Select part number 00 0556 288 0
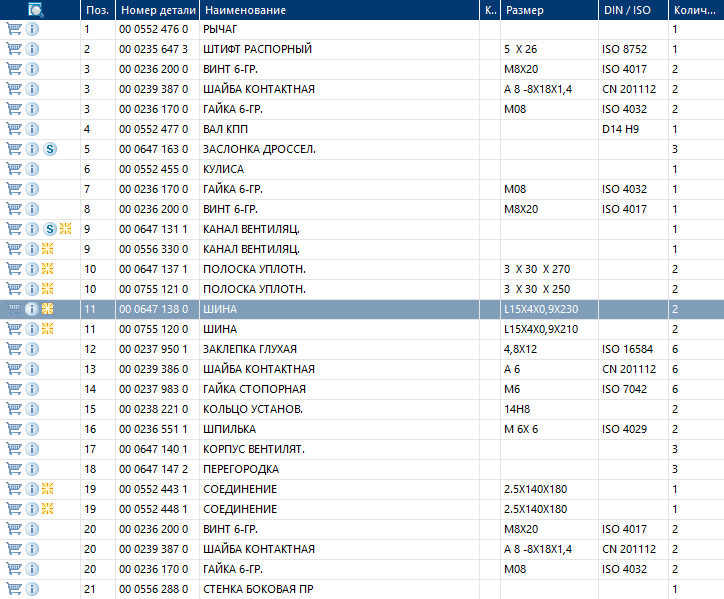The width and height of the screenshot is (724, 599). [154, 589]
